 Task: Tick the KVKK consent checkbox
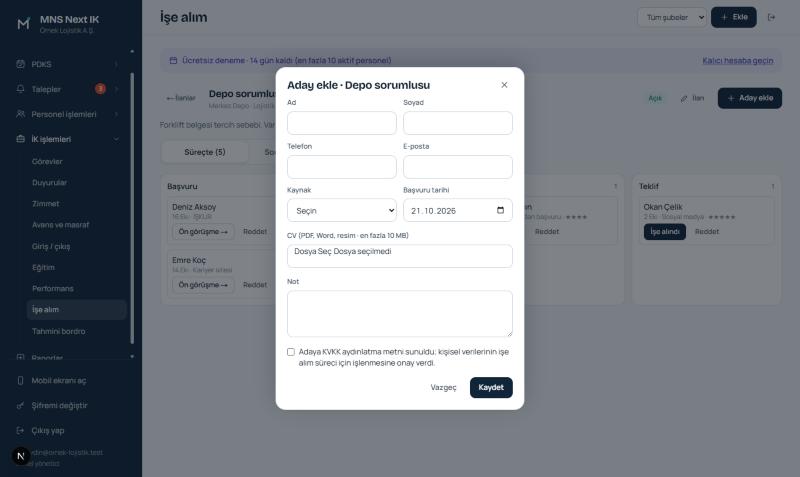[x=291, y=352]
